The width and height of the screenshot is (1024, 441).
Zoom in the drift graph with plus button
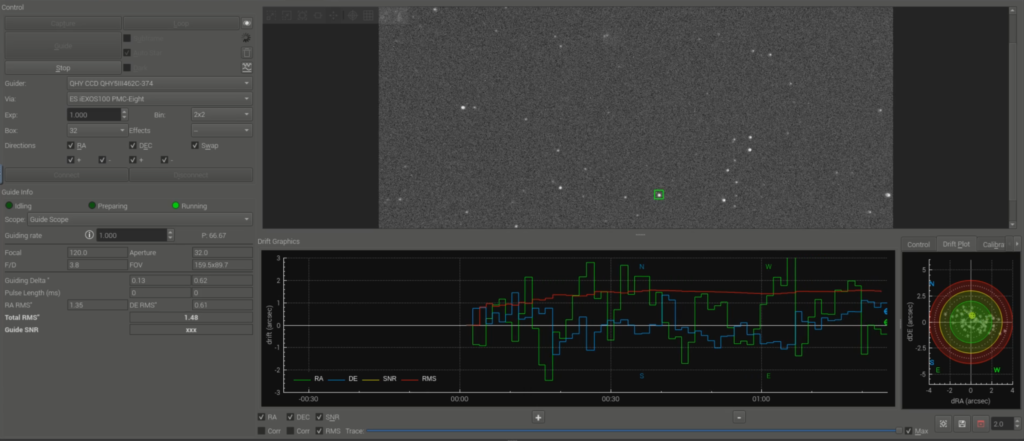(538, 417)
